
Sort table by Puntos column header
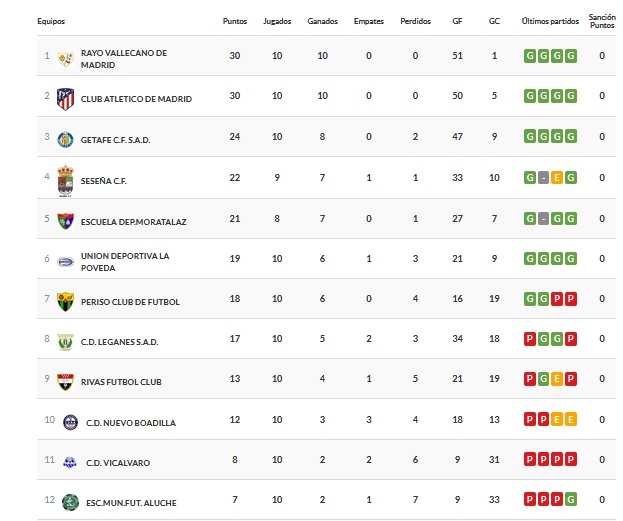[235, 21]
